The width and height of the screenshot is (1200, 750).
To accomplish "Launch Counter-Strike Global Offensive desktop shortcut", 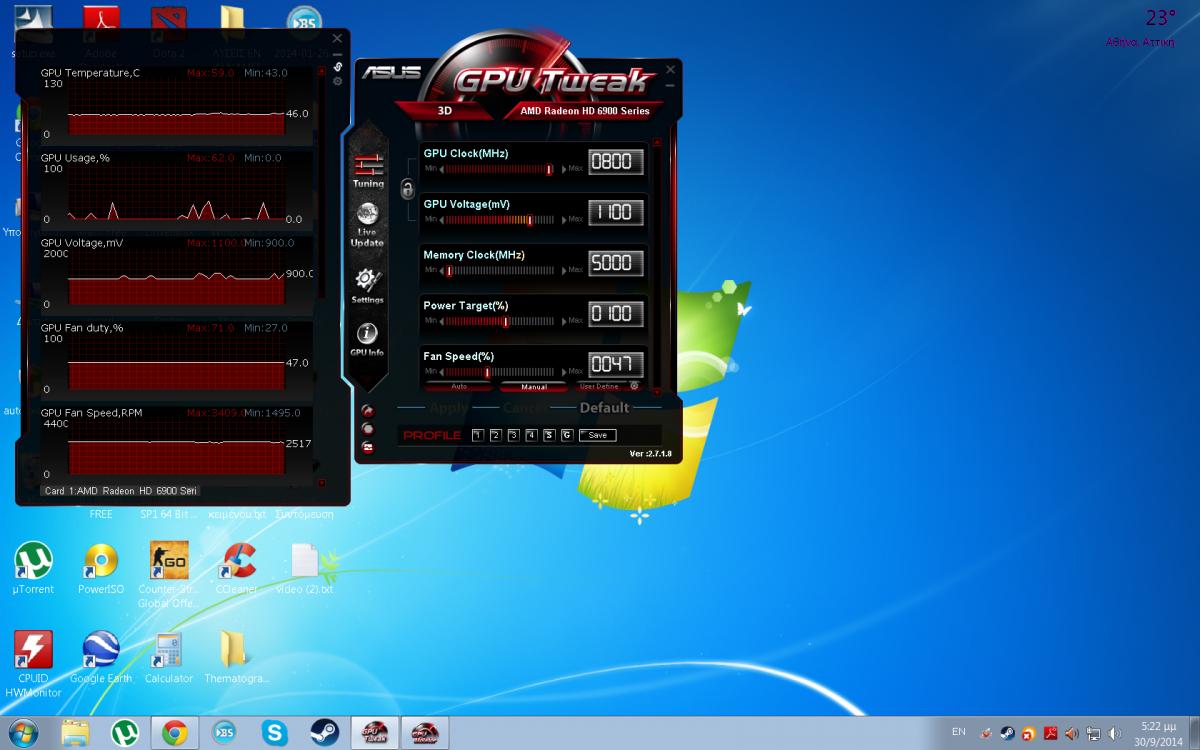I will click(168, 575).
